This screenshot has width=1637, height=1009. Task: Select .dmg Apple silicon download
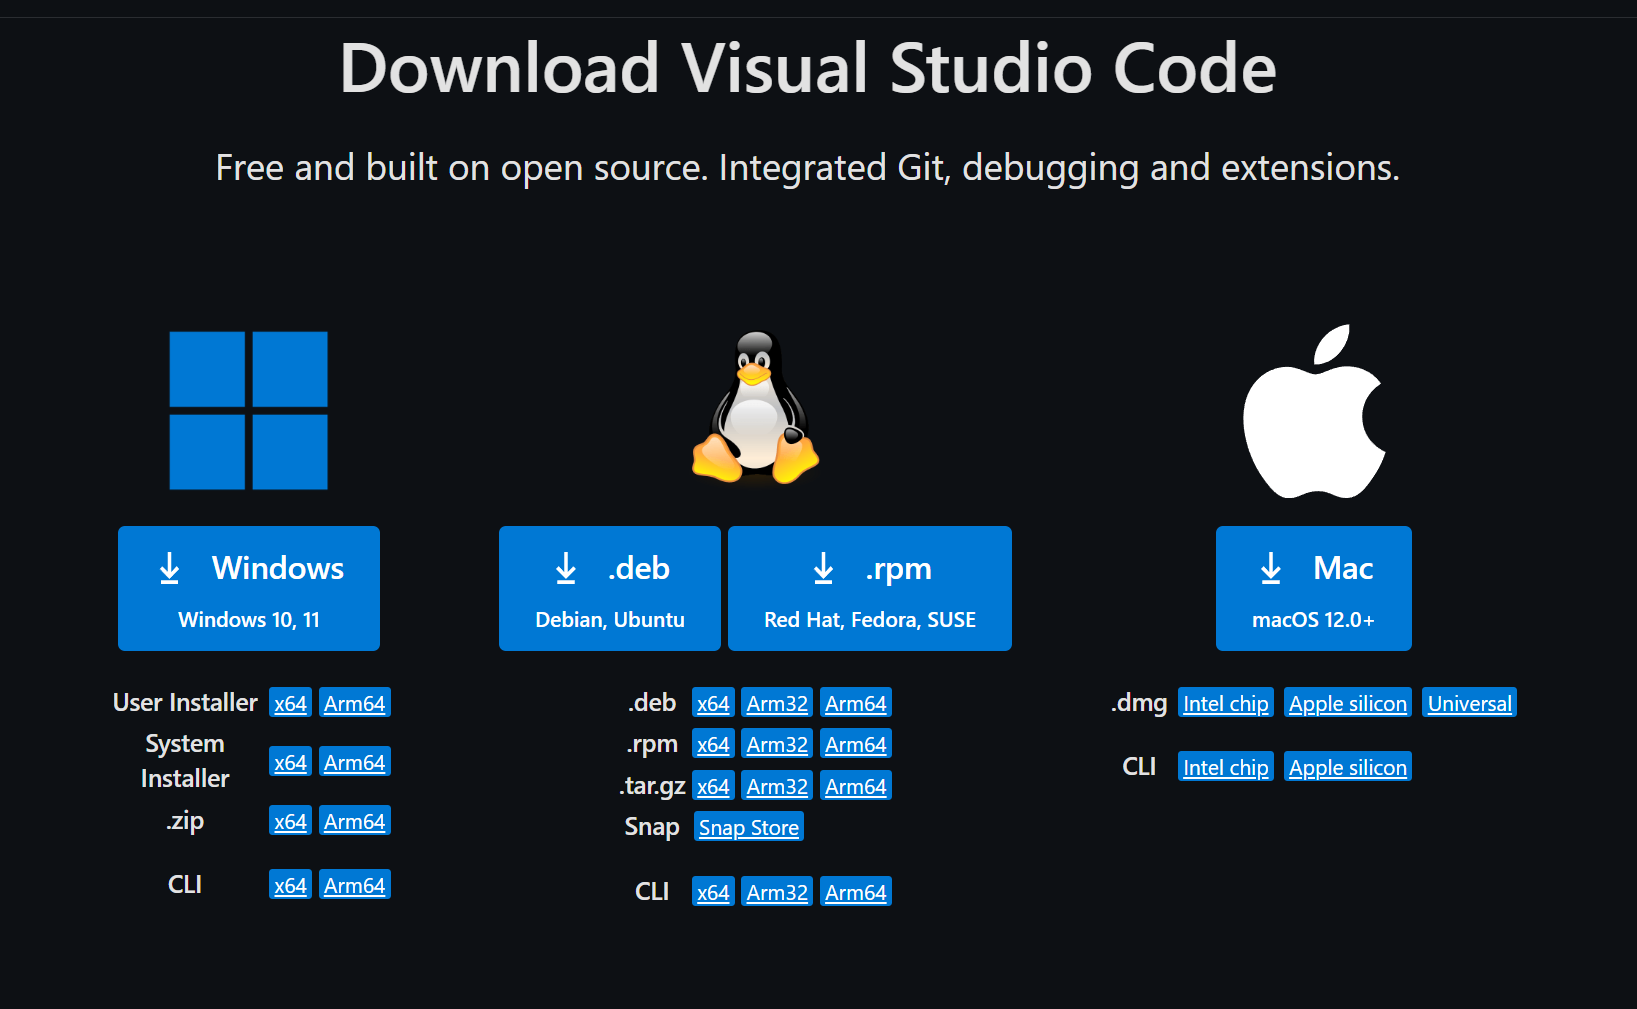(x=1348, y=703)
